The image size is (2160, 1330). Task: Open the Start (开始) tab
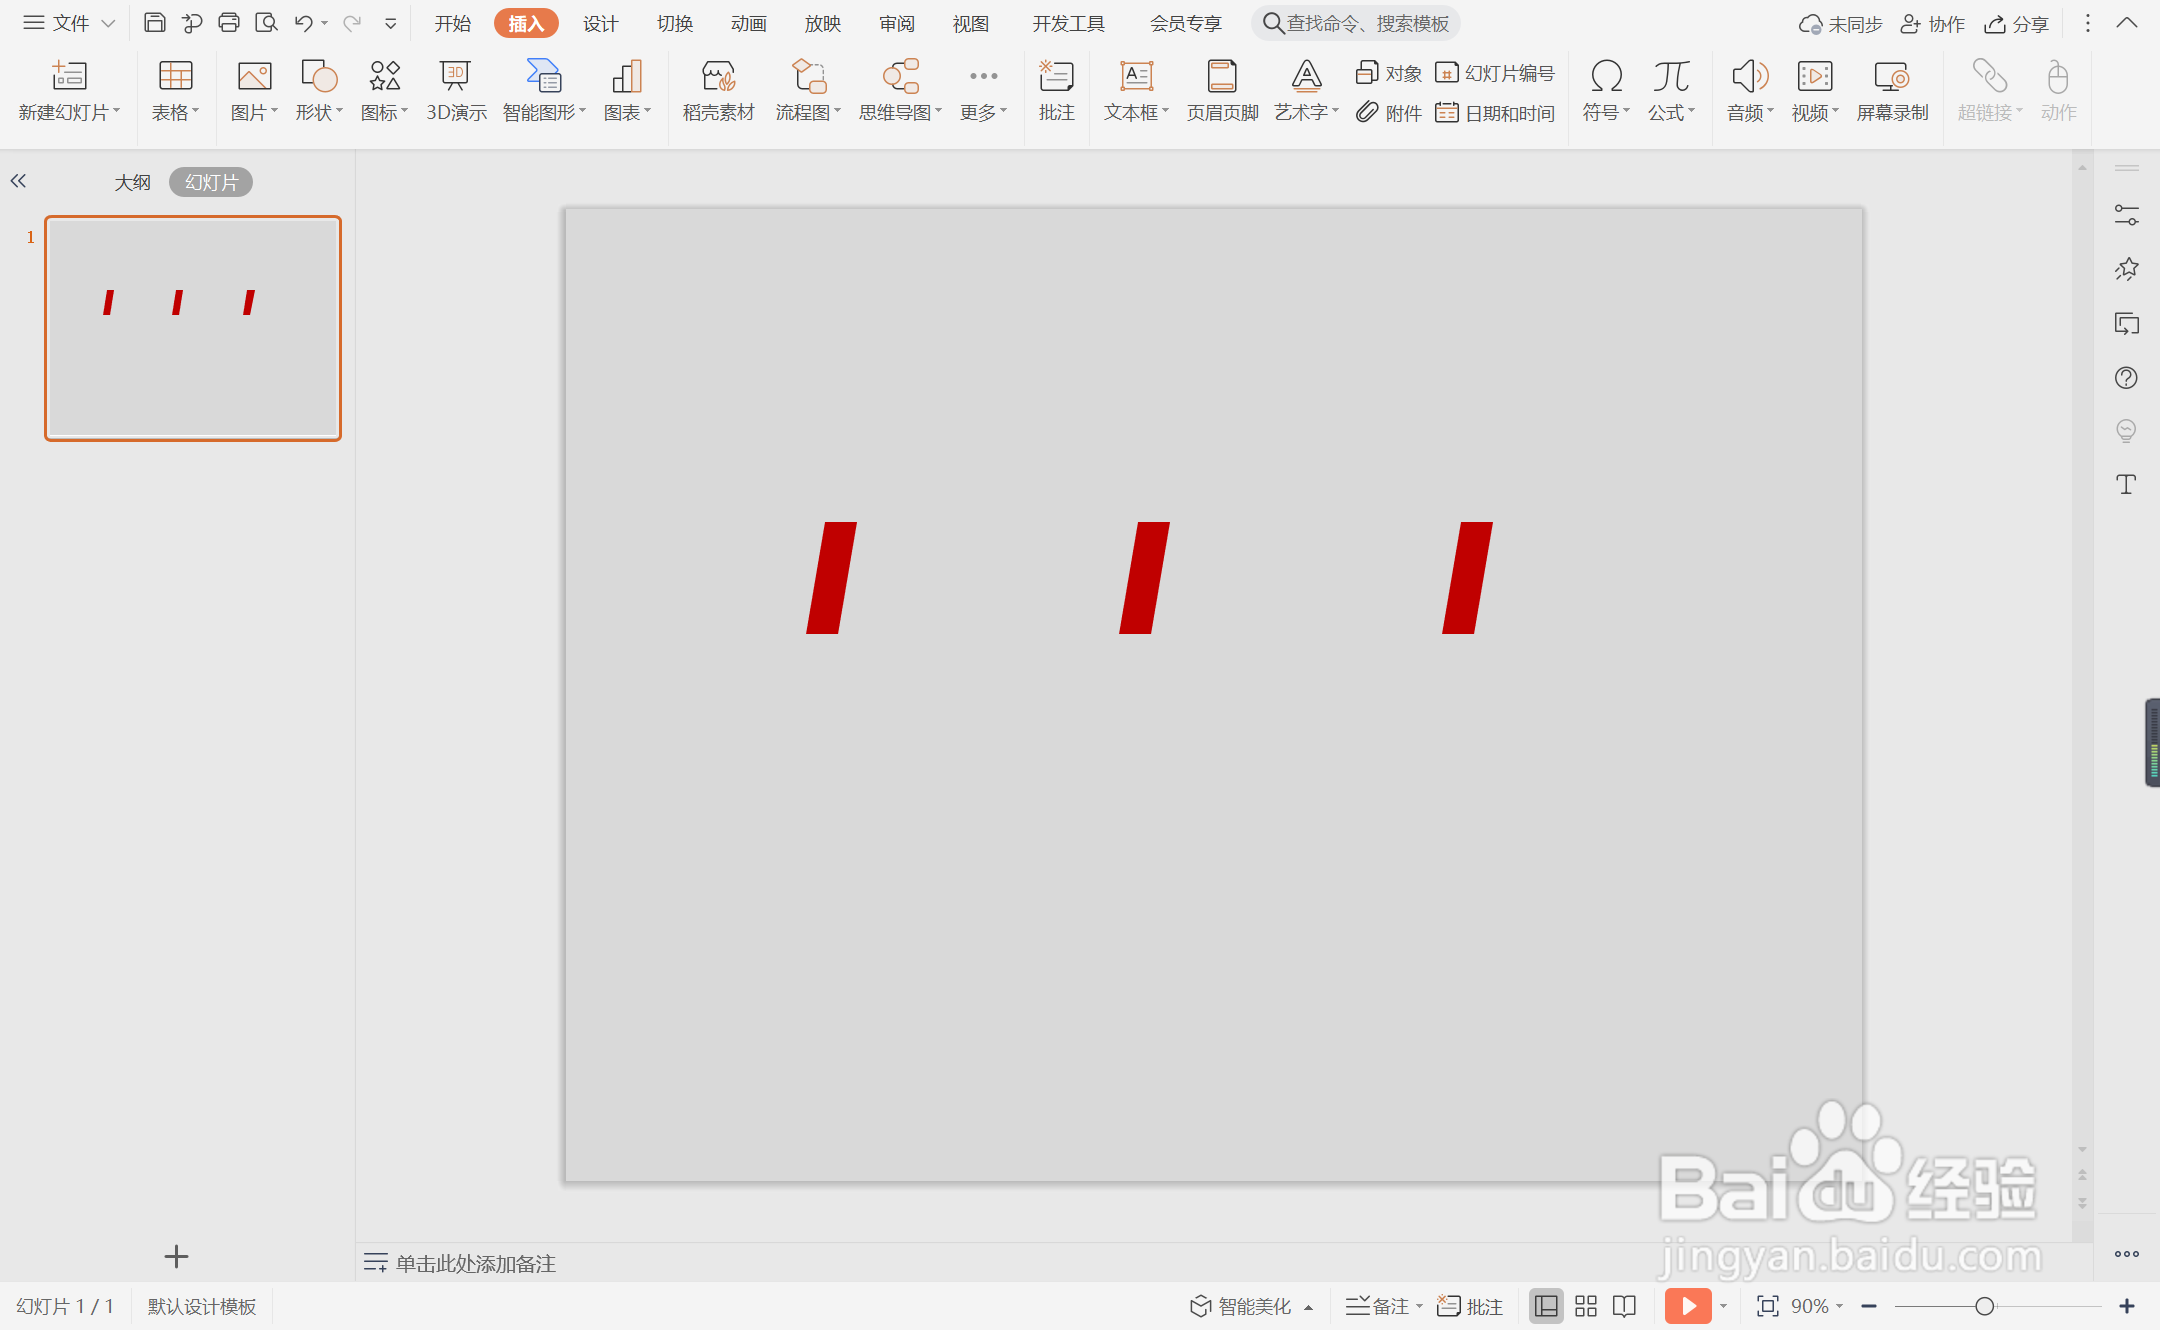point(452,23)
